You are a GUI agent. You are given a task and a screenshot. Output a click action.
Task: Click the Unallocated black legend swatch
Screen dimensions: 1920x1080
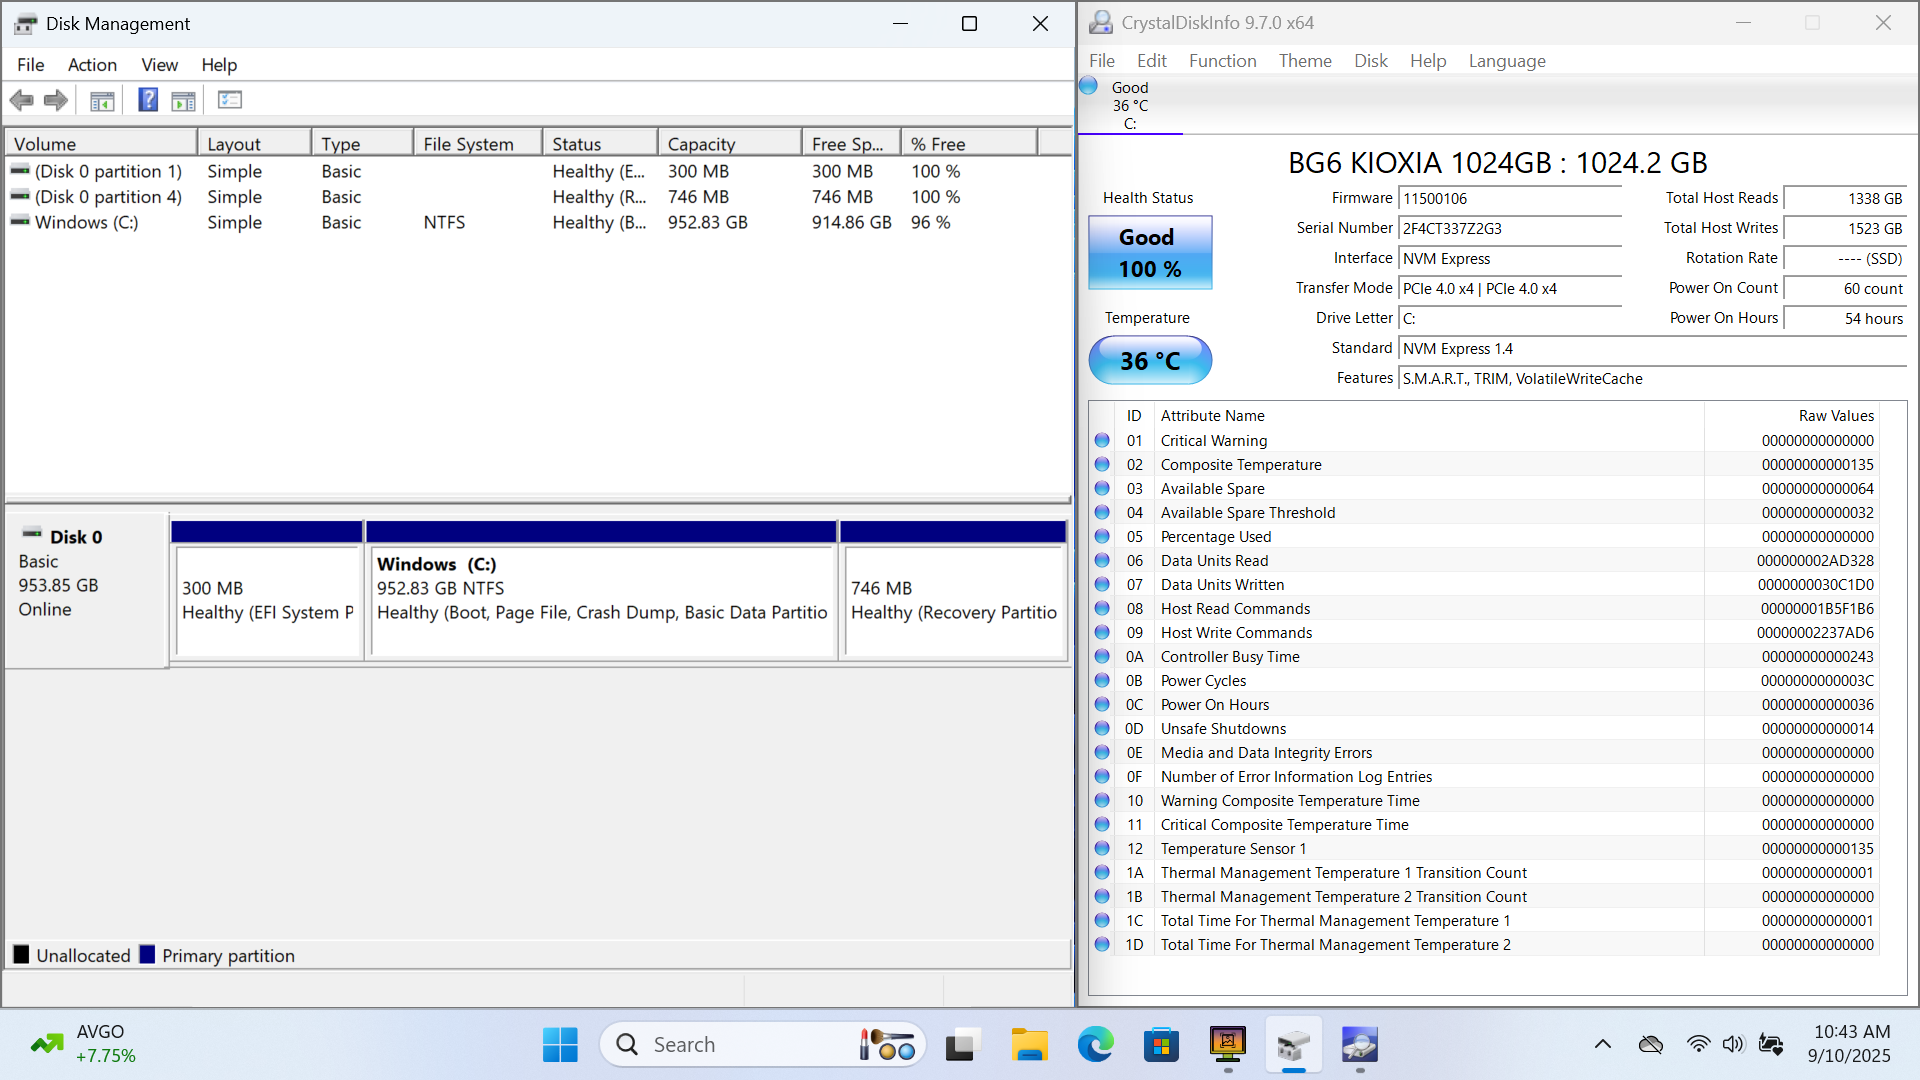coord(21,954)
